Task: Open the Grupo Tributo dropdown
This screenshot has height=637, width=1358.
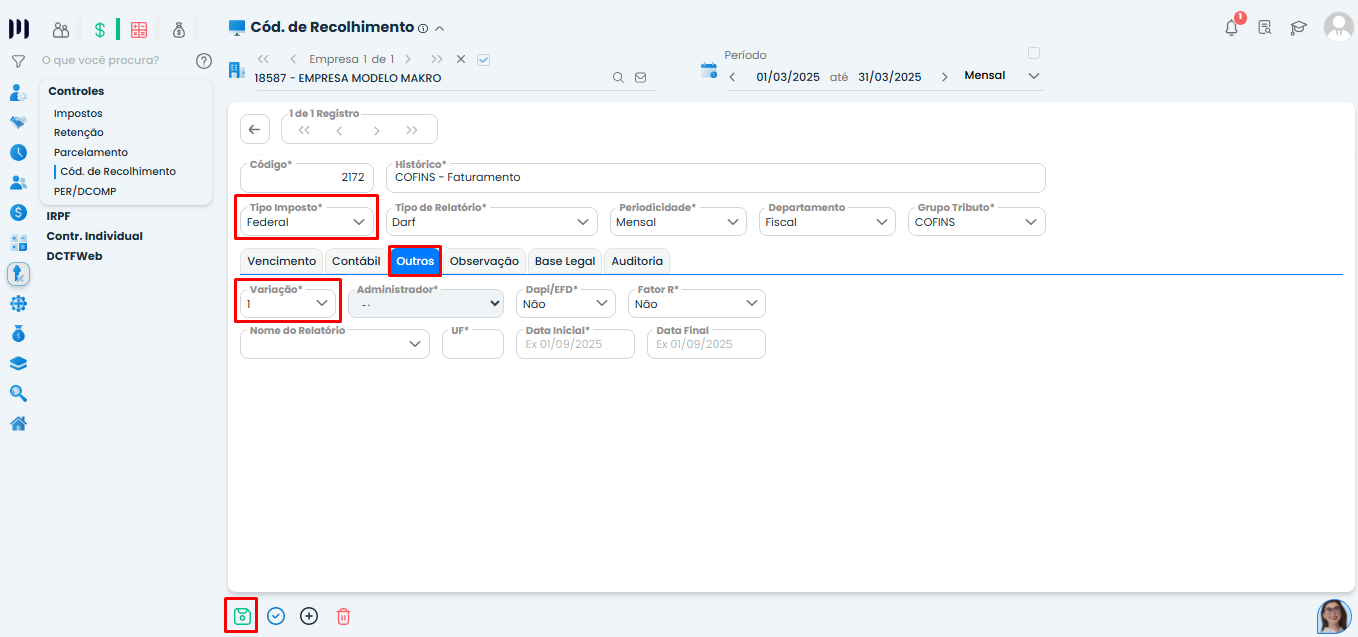Action: [976, 222]
